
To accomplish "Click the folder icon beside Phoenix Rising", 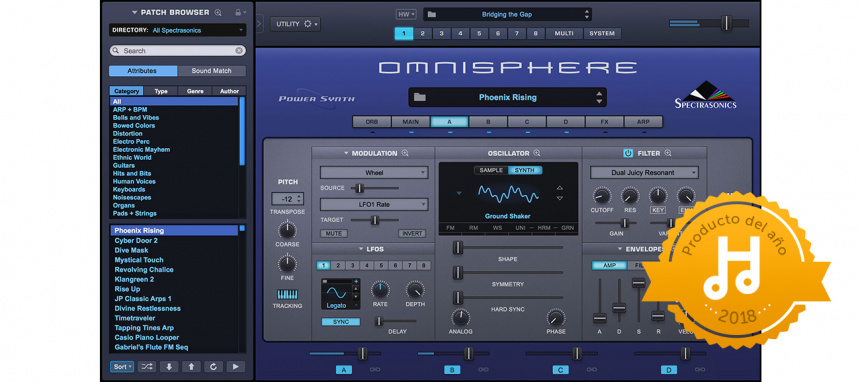I will pyautogui.click(x=420, y=97).
